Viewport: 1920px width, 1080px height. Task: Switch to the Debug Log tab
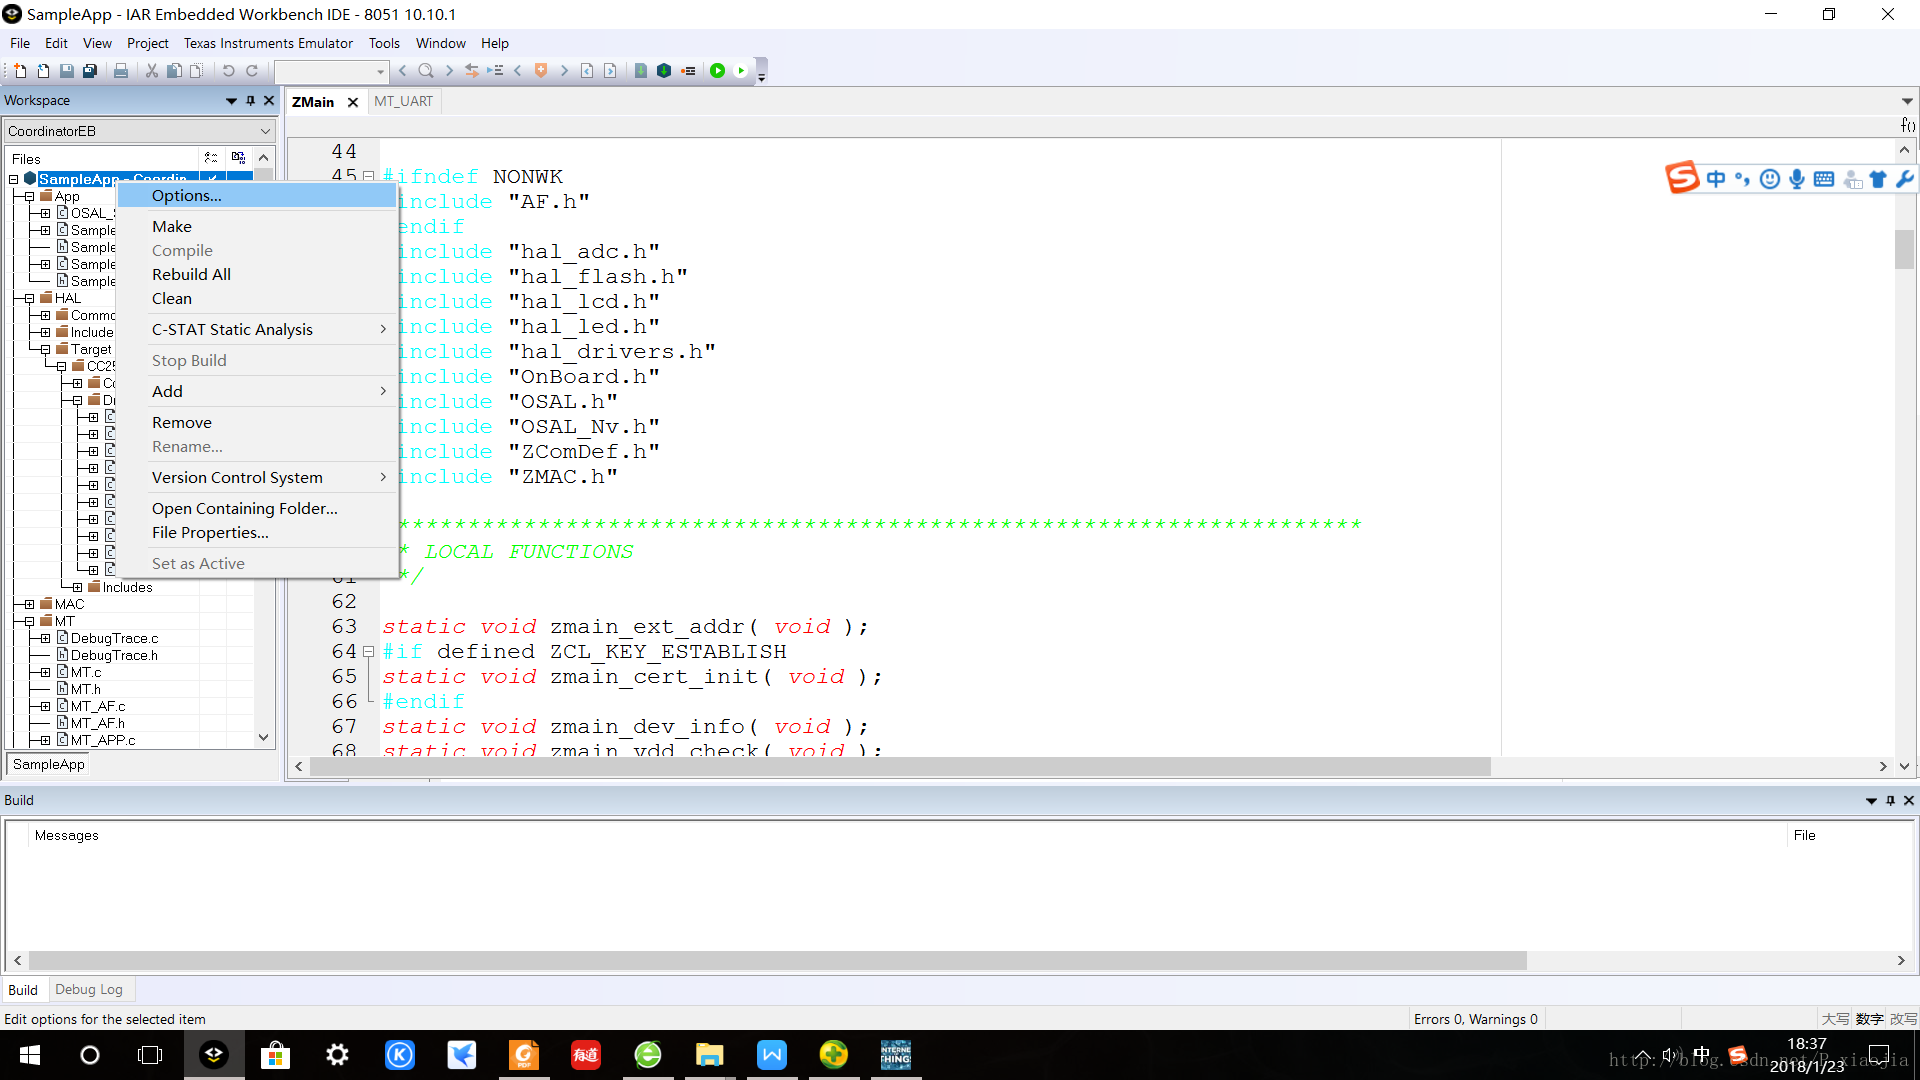(x=89, y=990)
